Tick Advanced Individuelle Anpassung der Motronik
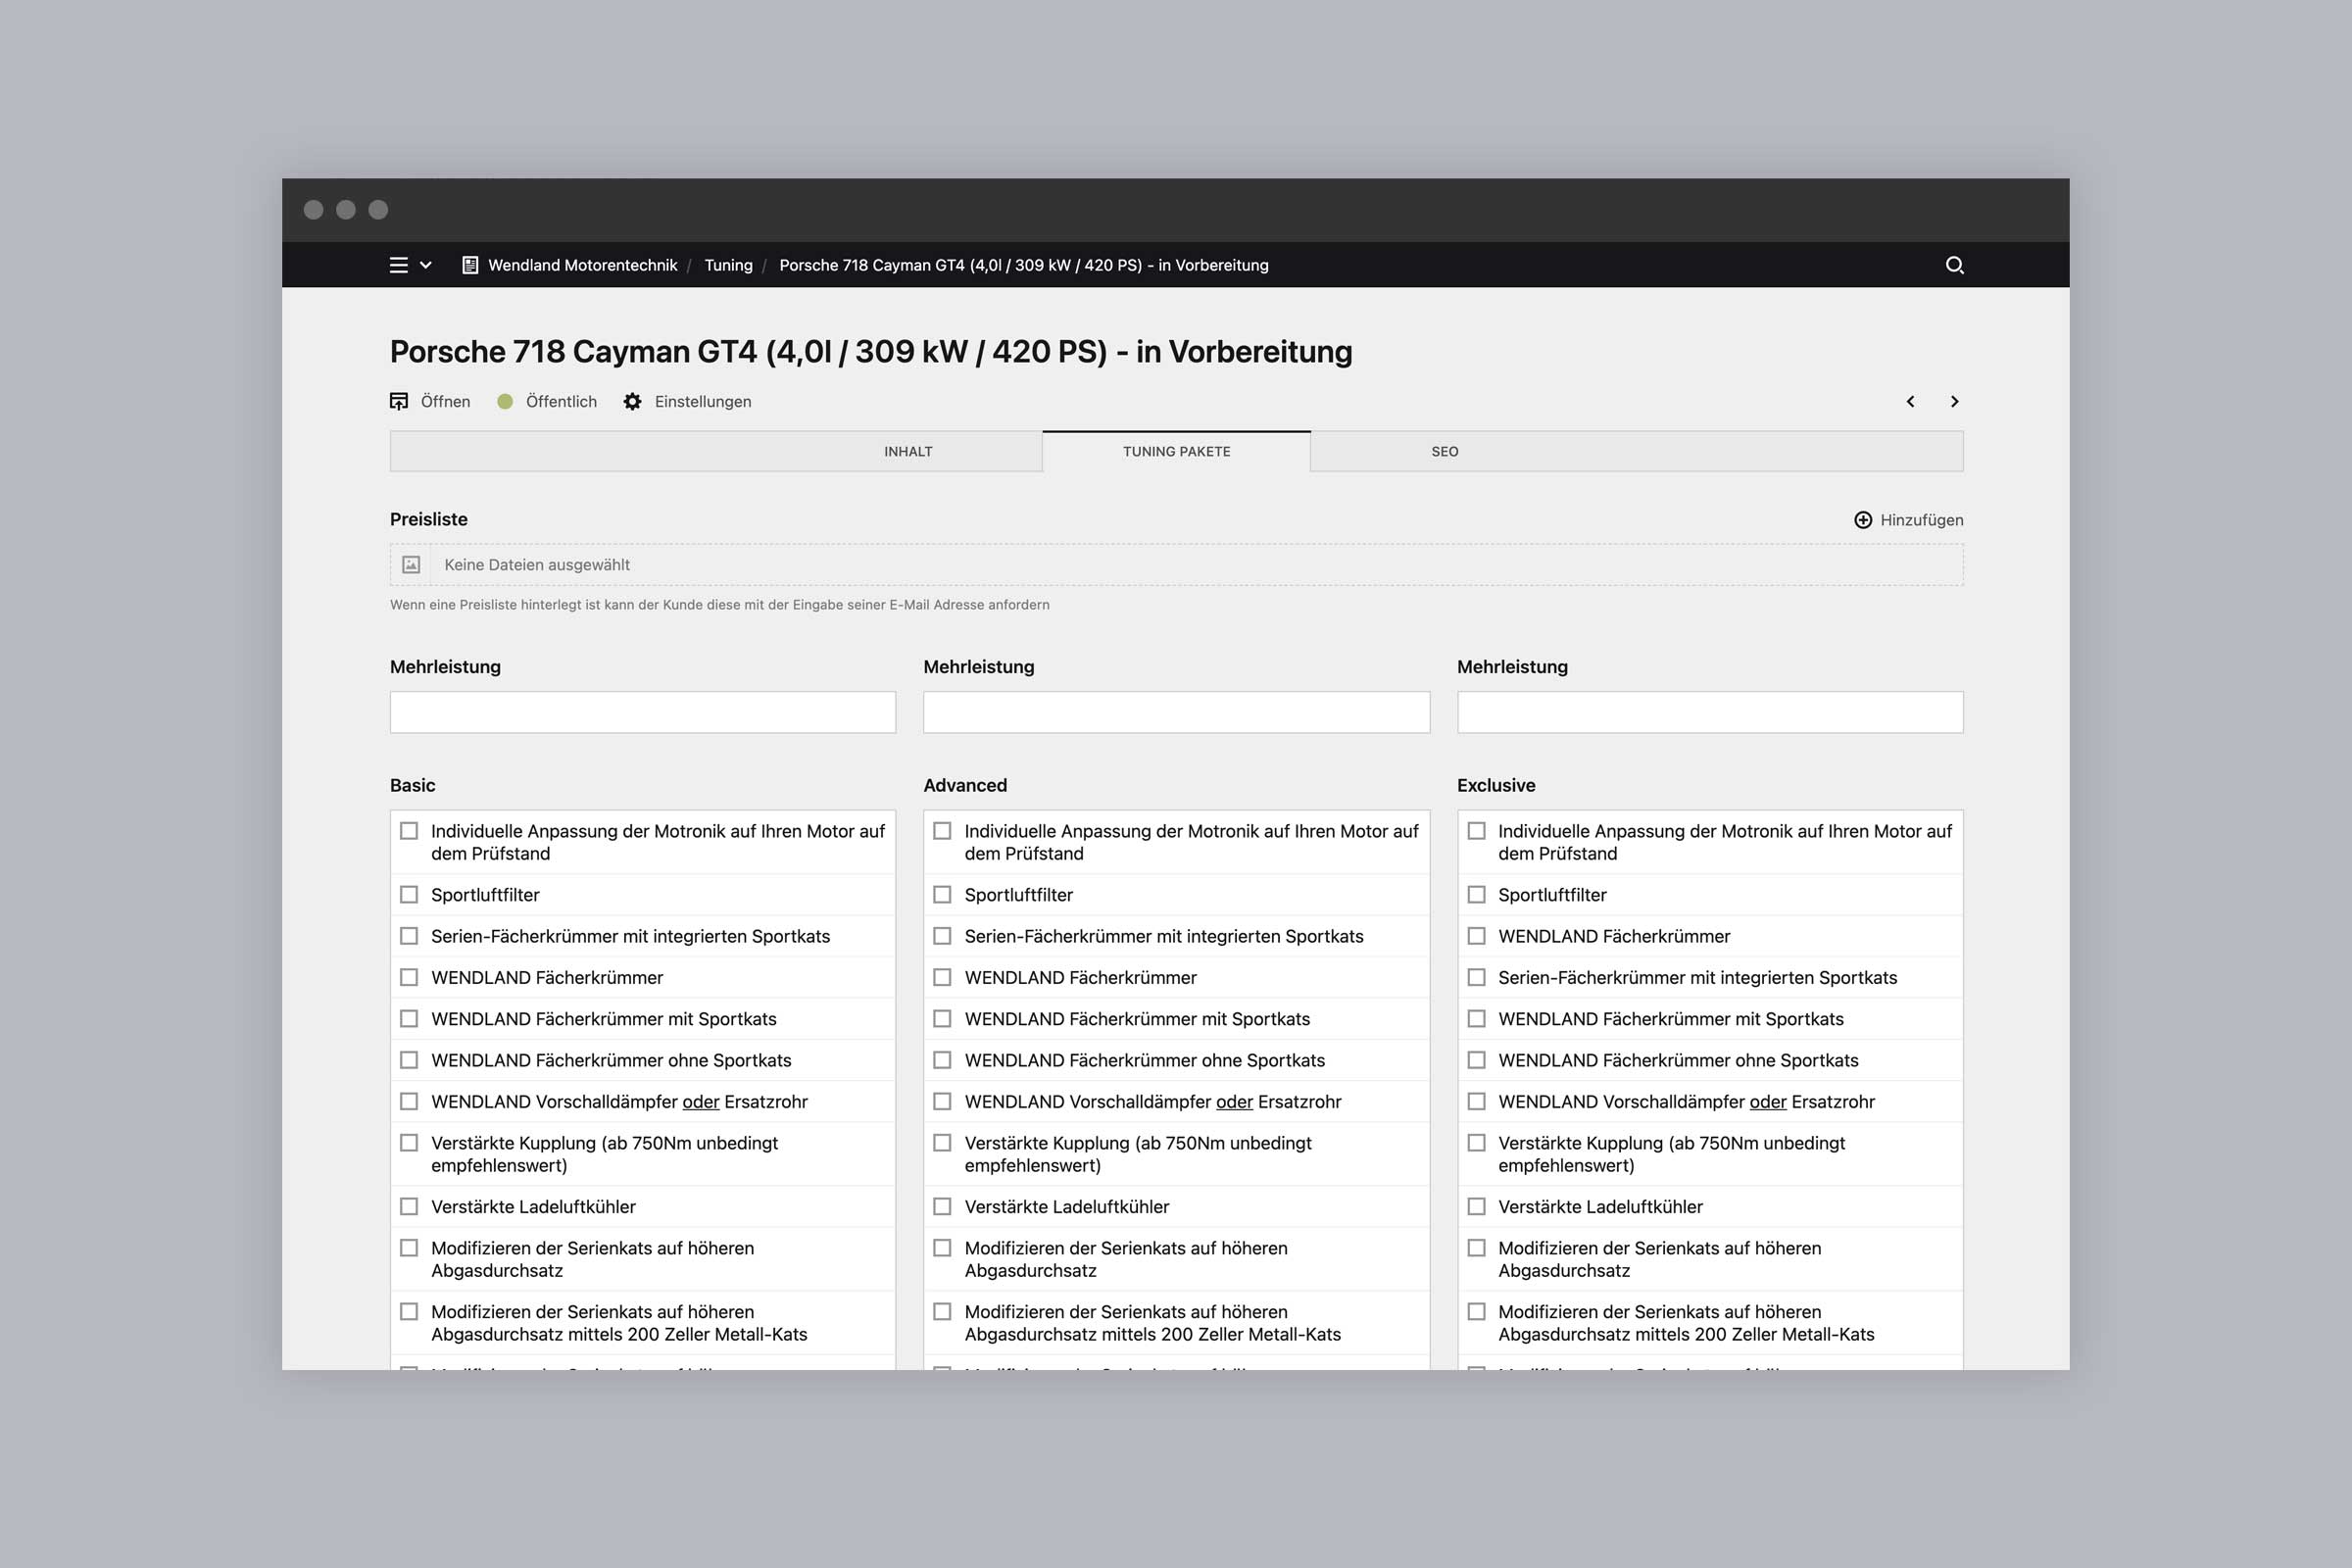The image size is (2352, 1568). (942, 831)
